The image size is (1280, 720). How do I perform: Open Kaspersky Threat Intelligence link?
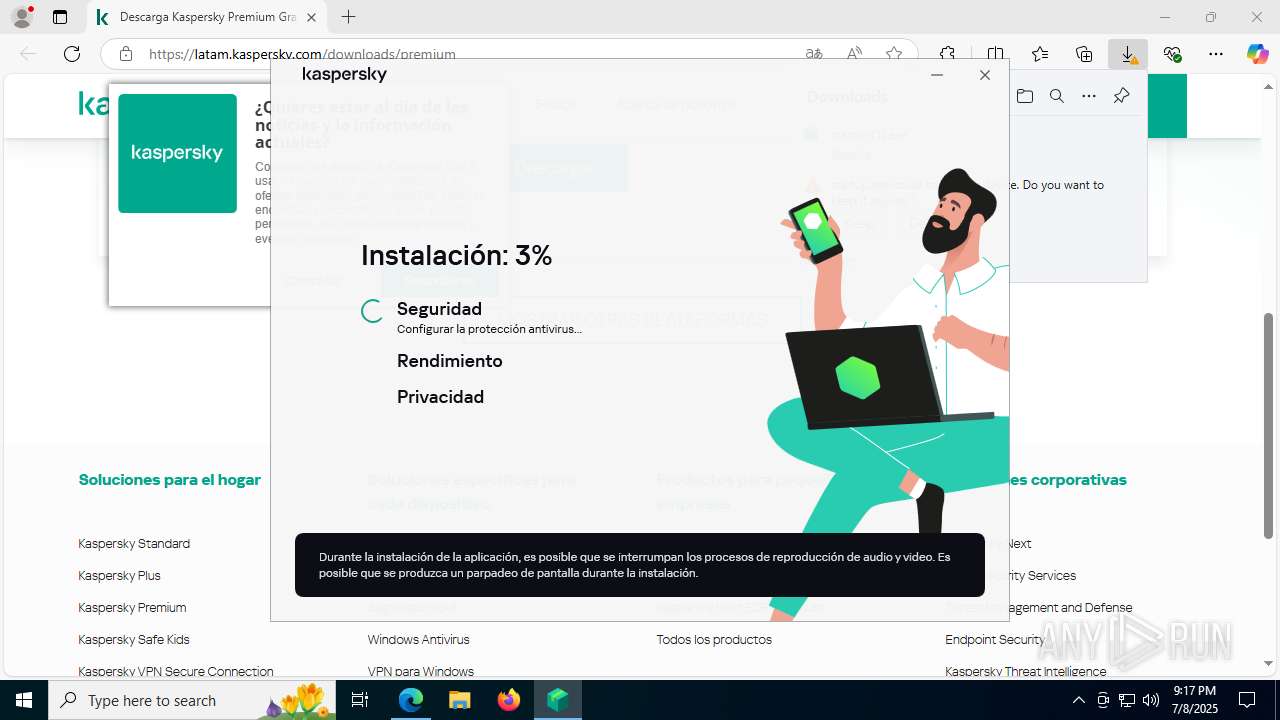tap(1026, 672)
